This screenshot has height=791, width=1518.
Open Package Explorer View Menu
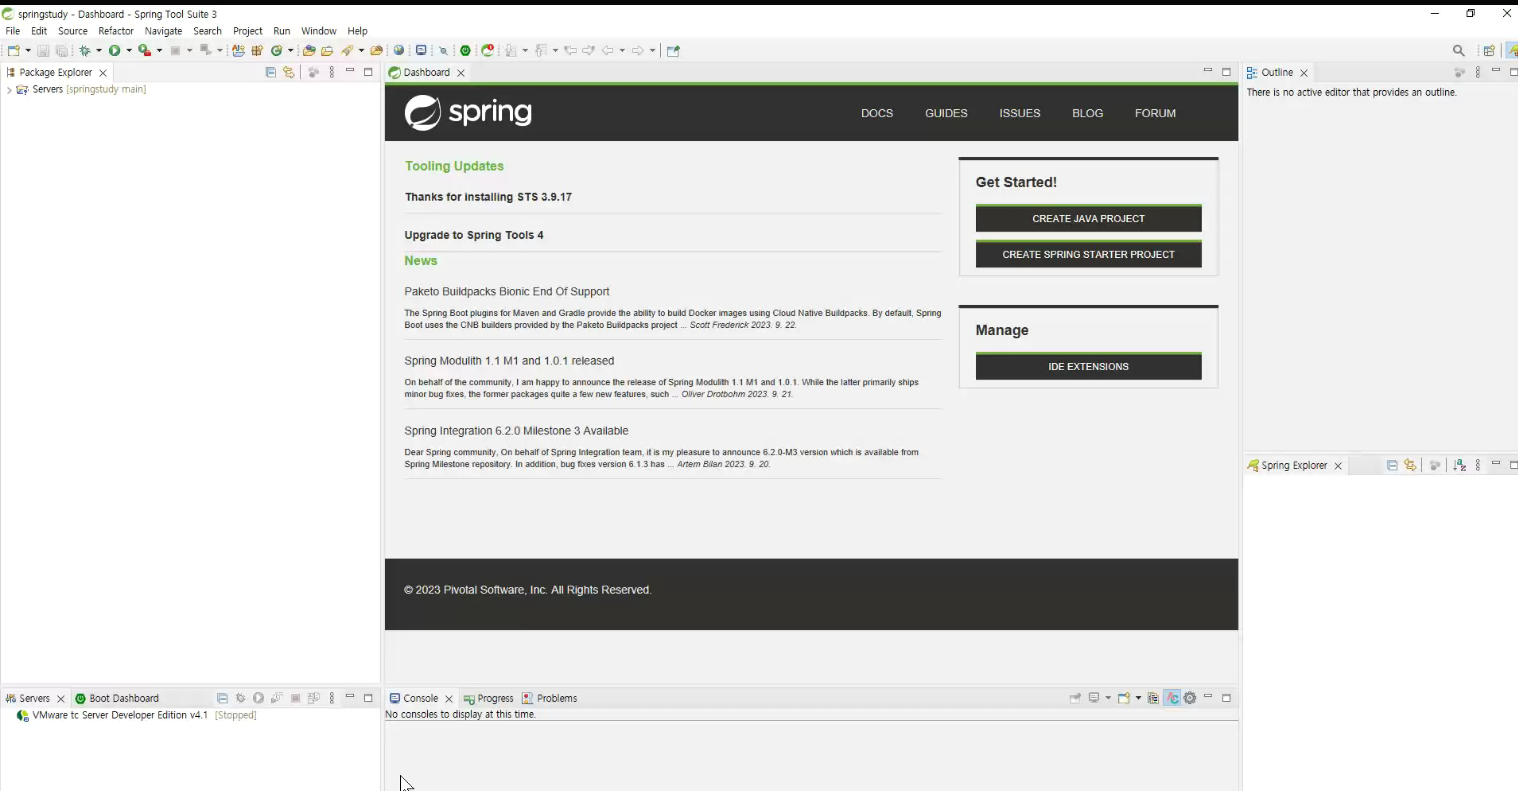[x=332, y=72]
